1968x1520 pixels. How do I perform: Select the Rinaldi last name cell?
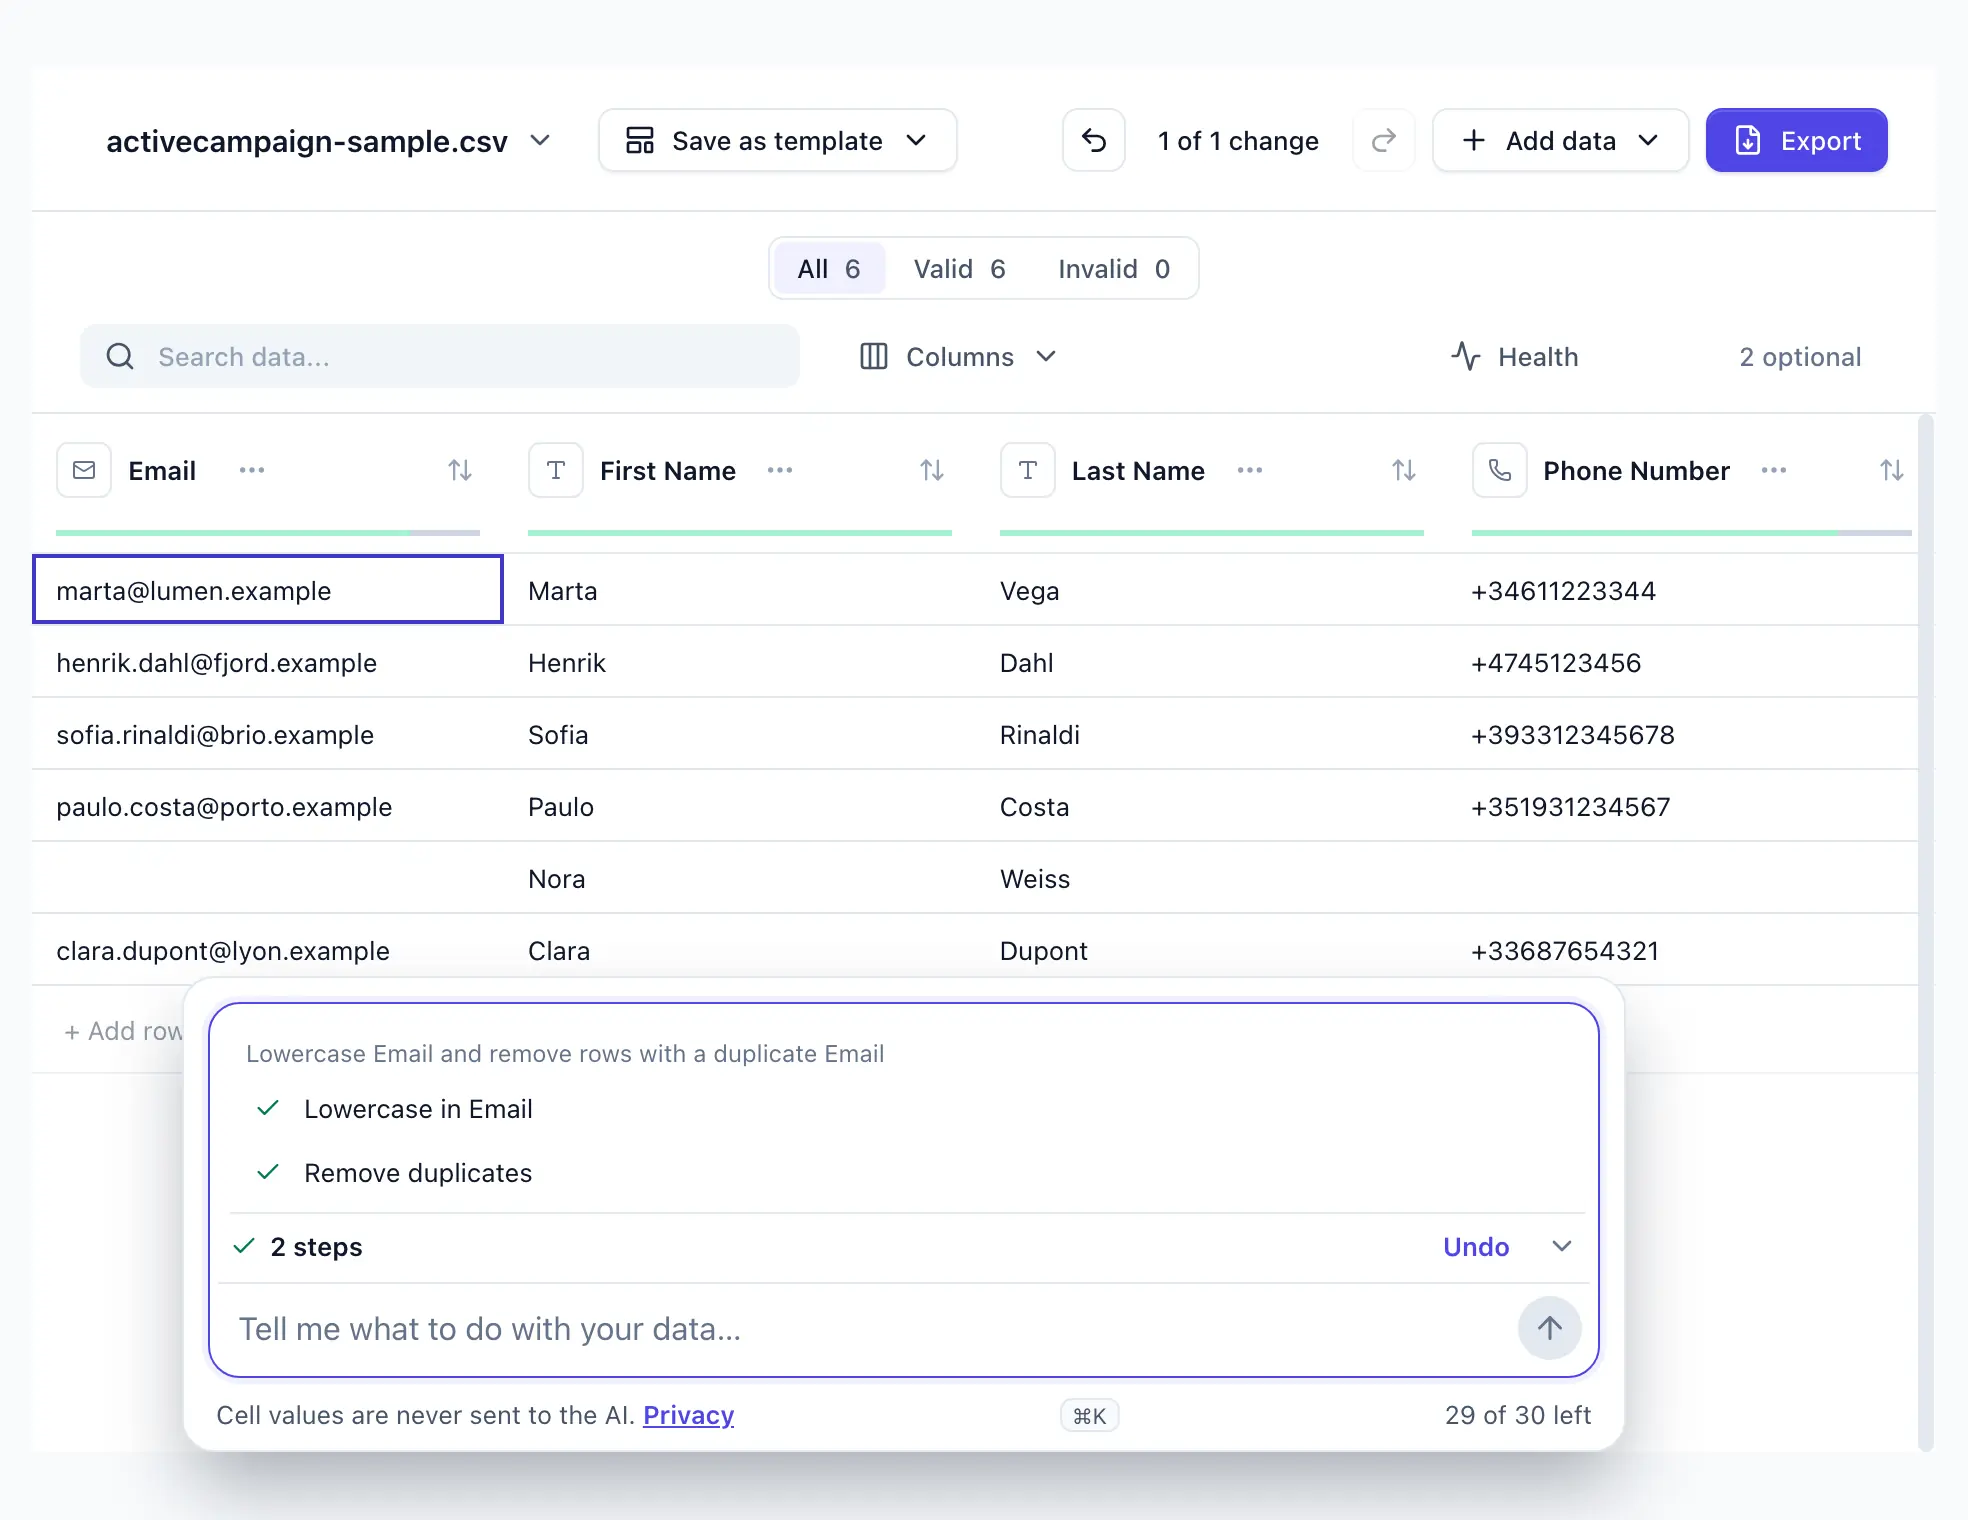[x=1212, y=734]
